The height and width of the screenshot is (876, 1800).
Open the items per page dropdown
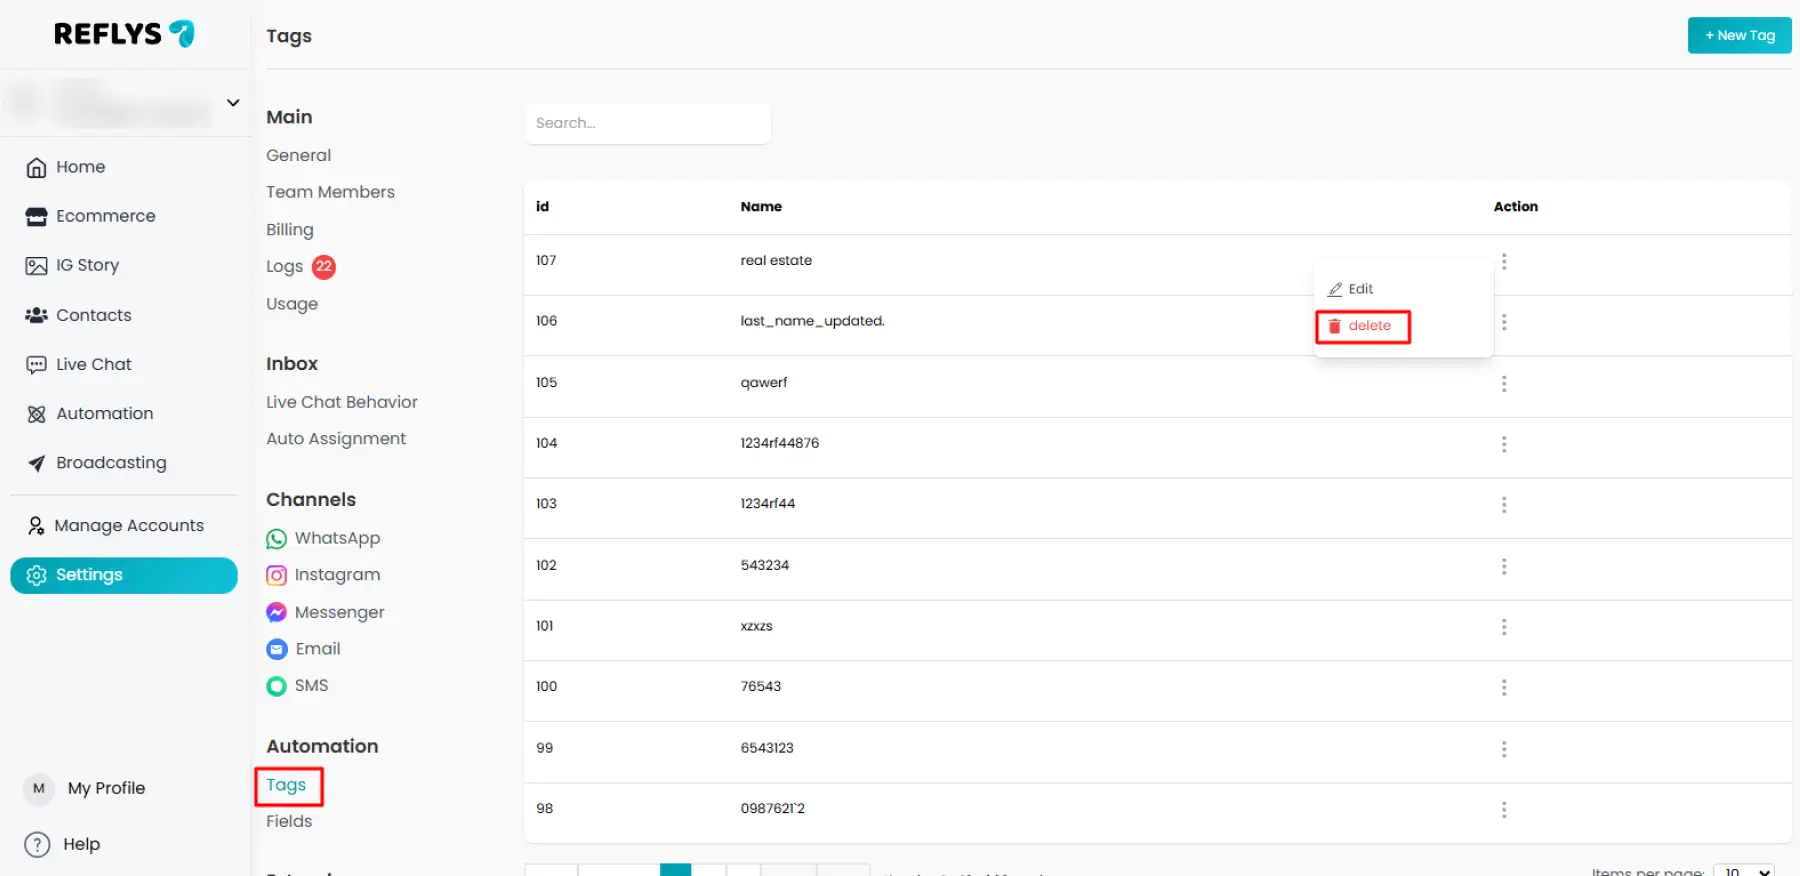coord(1743,871)
